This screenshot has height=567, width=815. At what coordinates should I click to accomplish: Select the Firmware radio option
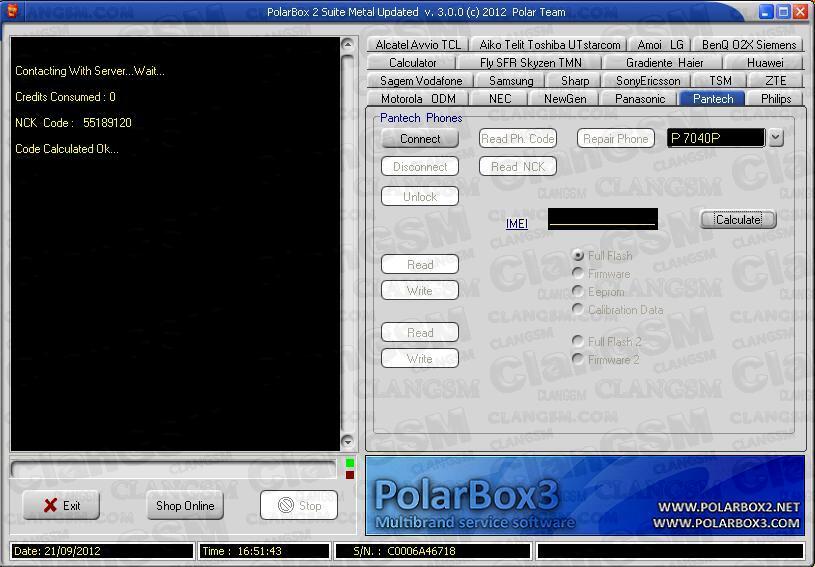click(x=578, y=273)
